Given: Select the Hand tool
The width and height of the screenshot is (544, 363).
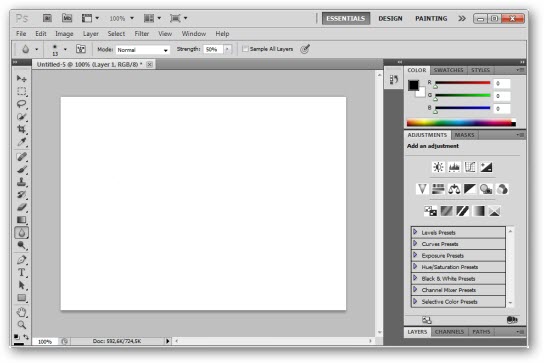Looking at the screenshot, I should point(22,312).
